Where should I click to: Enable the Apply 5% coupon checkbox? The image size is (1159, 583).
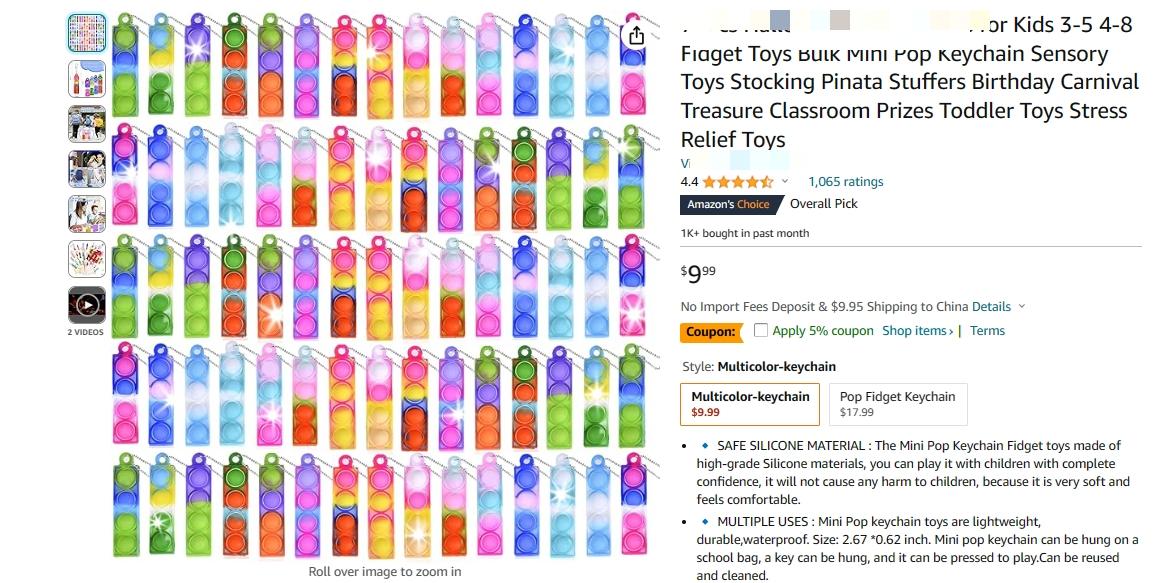[761, 330]
